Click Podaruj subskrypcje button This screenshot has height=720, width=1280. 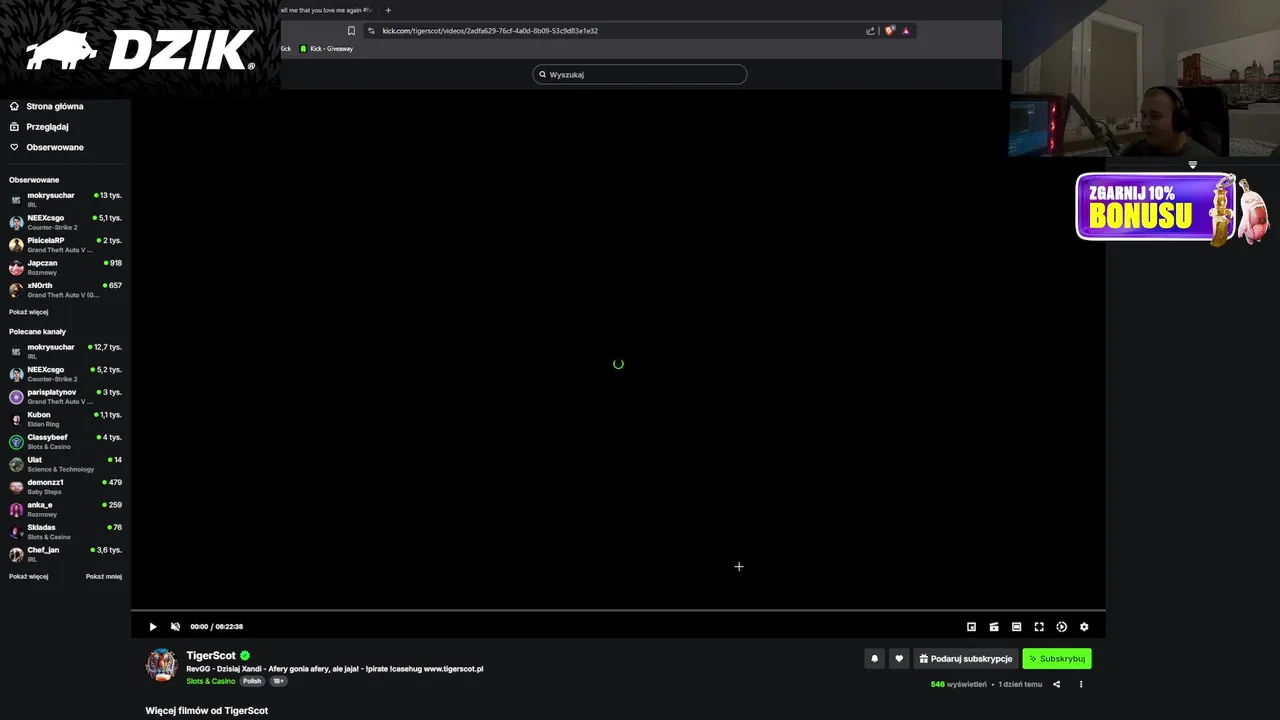(966, 659)
